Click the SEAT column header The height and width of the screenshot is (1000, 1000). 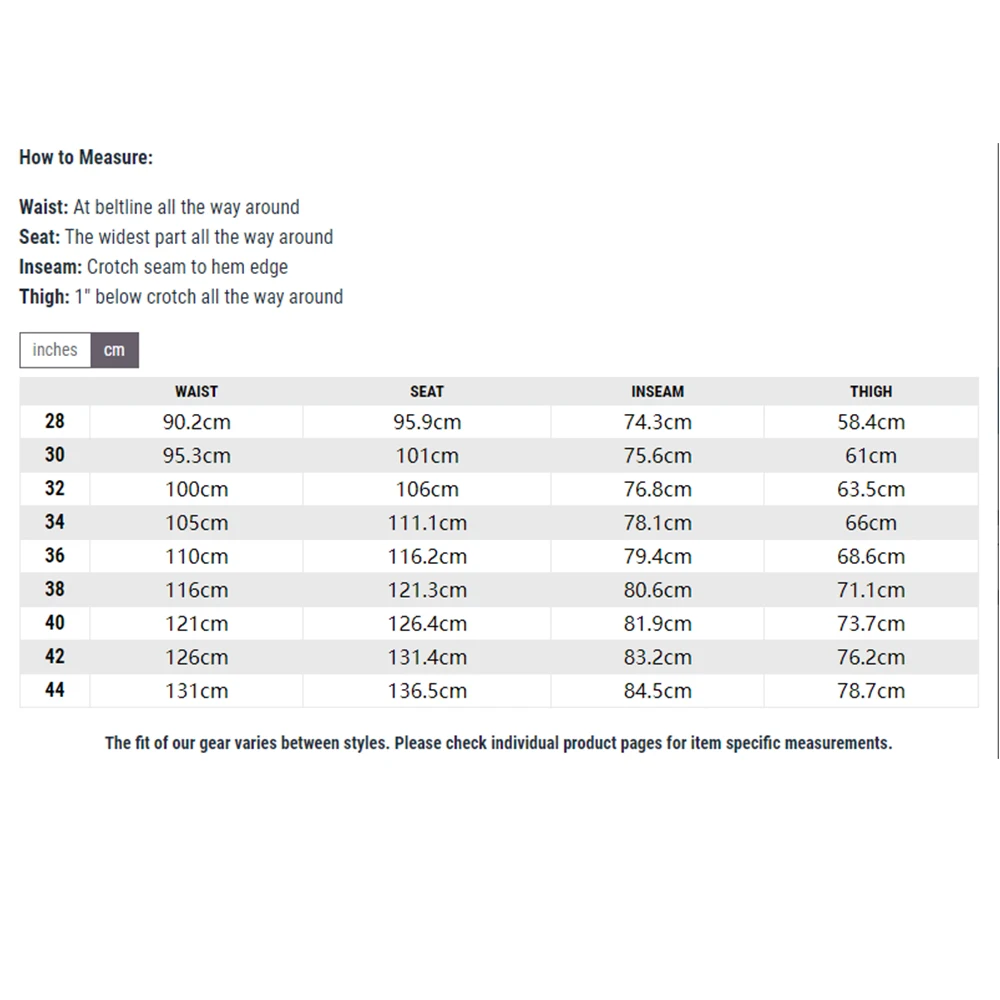point(427,391)
